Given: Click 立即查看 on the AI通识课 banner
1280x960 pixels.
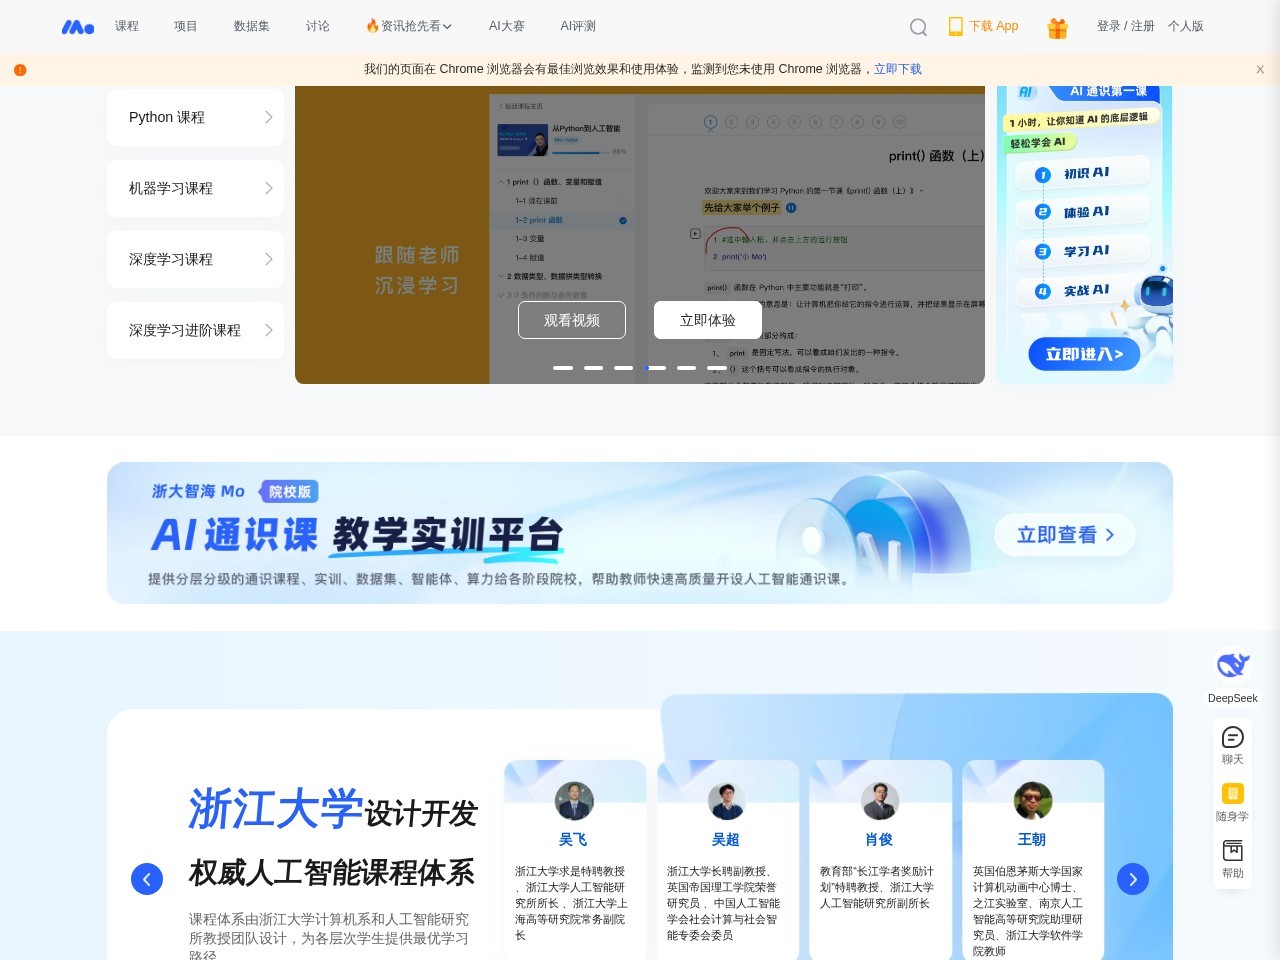Looking at the screenshot, I should tap(1064, 535).
